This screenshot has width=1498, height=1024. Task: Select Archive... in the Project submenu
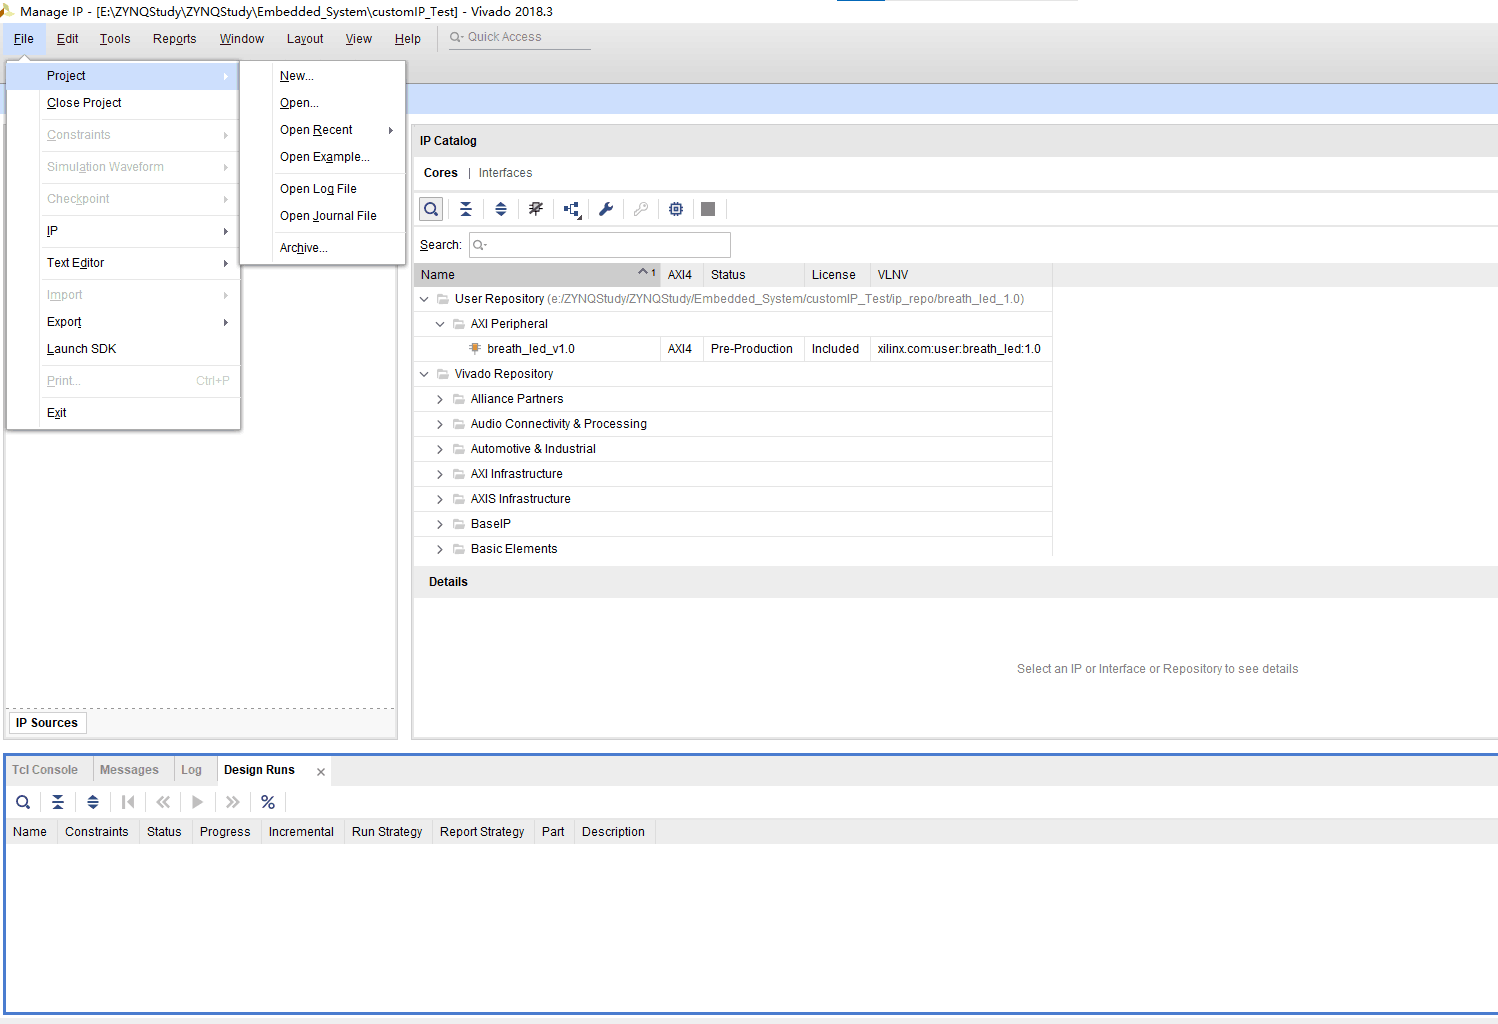pyautogui.click(x=323, y=248)
